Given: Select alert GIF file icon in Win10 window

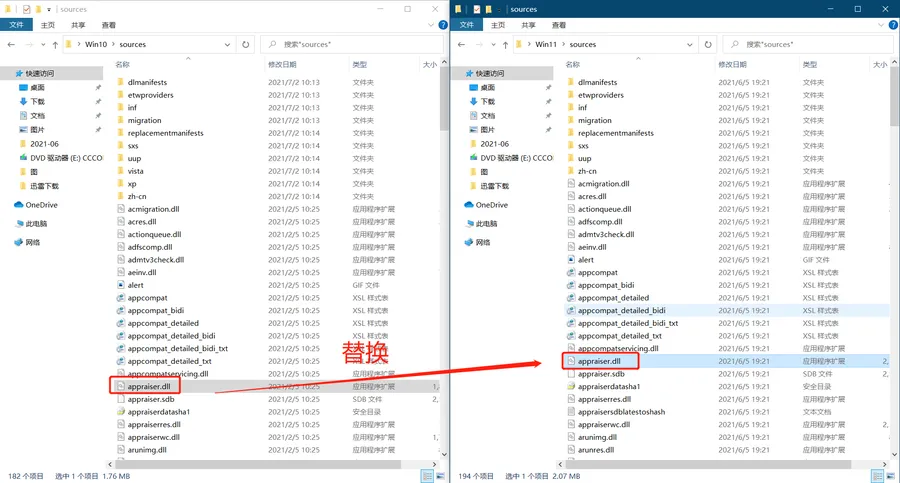Looking at the screenshot, I should [x=121, y=285].
